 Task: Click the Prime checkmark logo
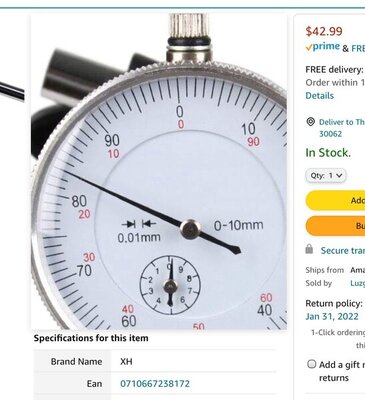point(323,47)
